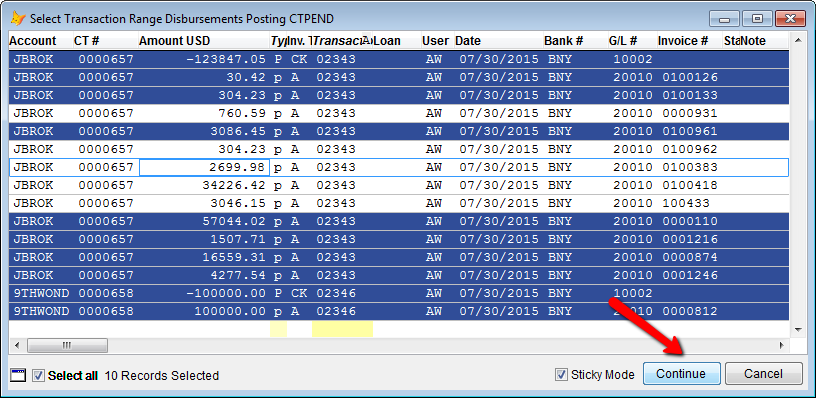
Task: Select the row with amount 760.59
Action: click(x=399, y=113)
